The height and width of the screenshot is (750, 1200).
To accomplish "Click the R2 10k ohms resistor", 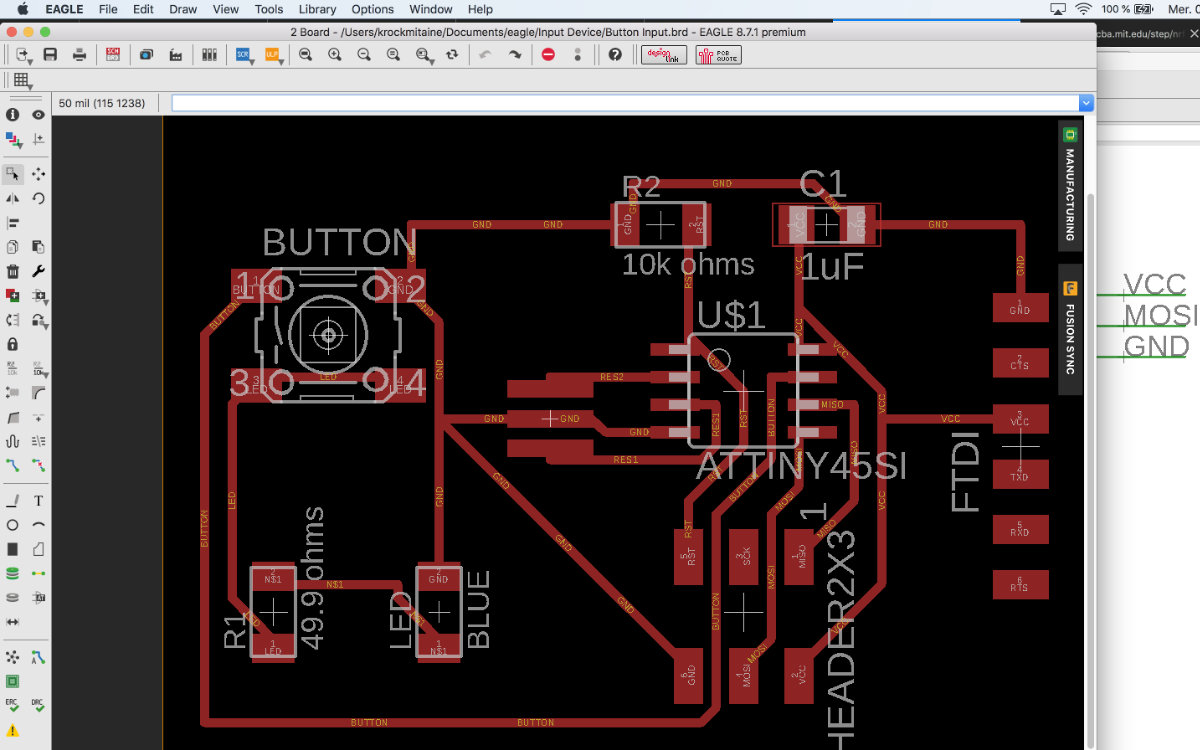I will (x=661, y=225).
